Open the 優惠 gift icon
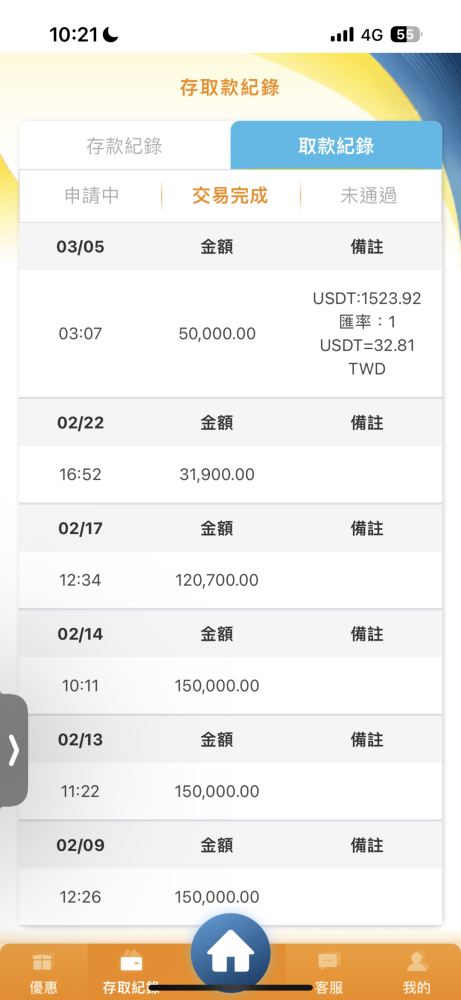Image resolution: width=461 pixels, height=1000 pixels. click(x=43, y=962)
